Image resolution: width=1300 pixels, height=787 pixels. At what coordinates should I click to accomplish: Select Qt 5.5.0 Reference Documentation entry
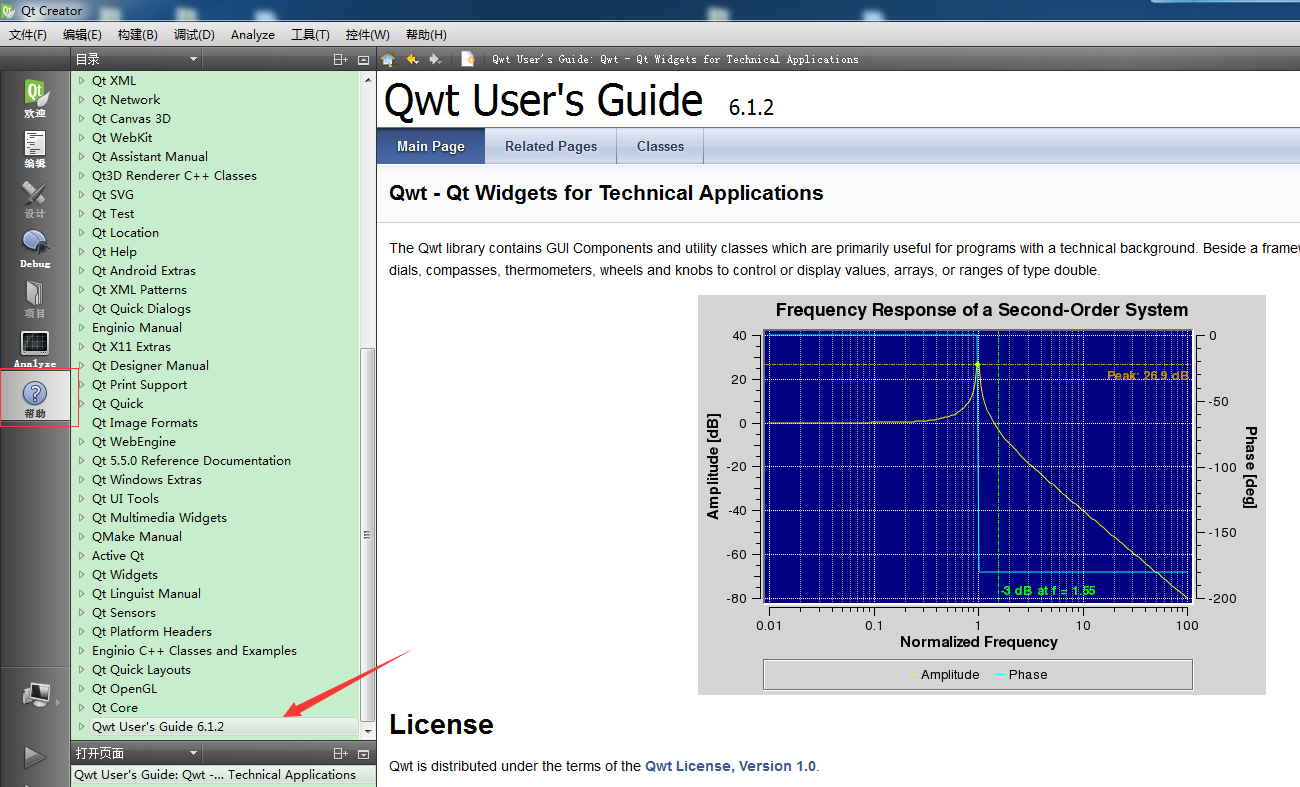coord(191,461)
